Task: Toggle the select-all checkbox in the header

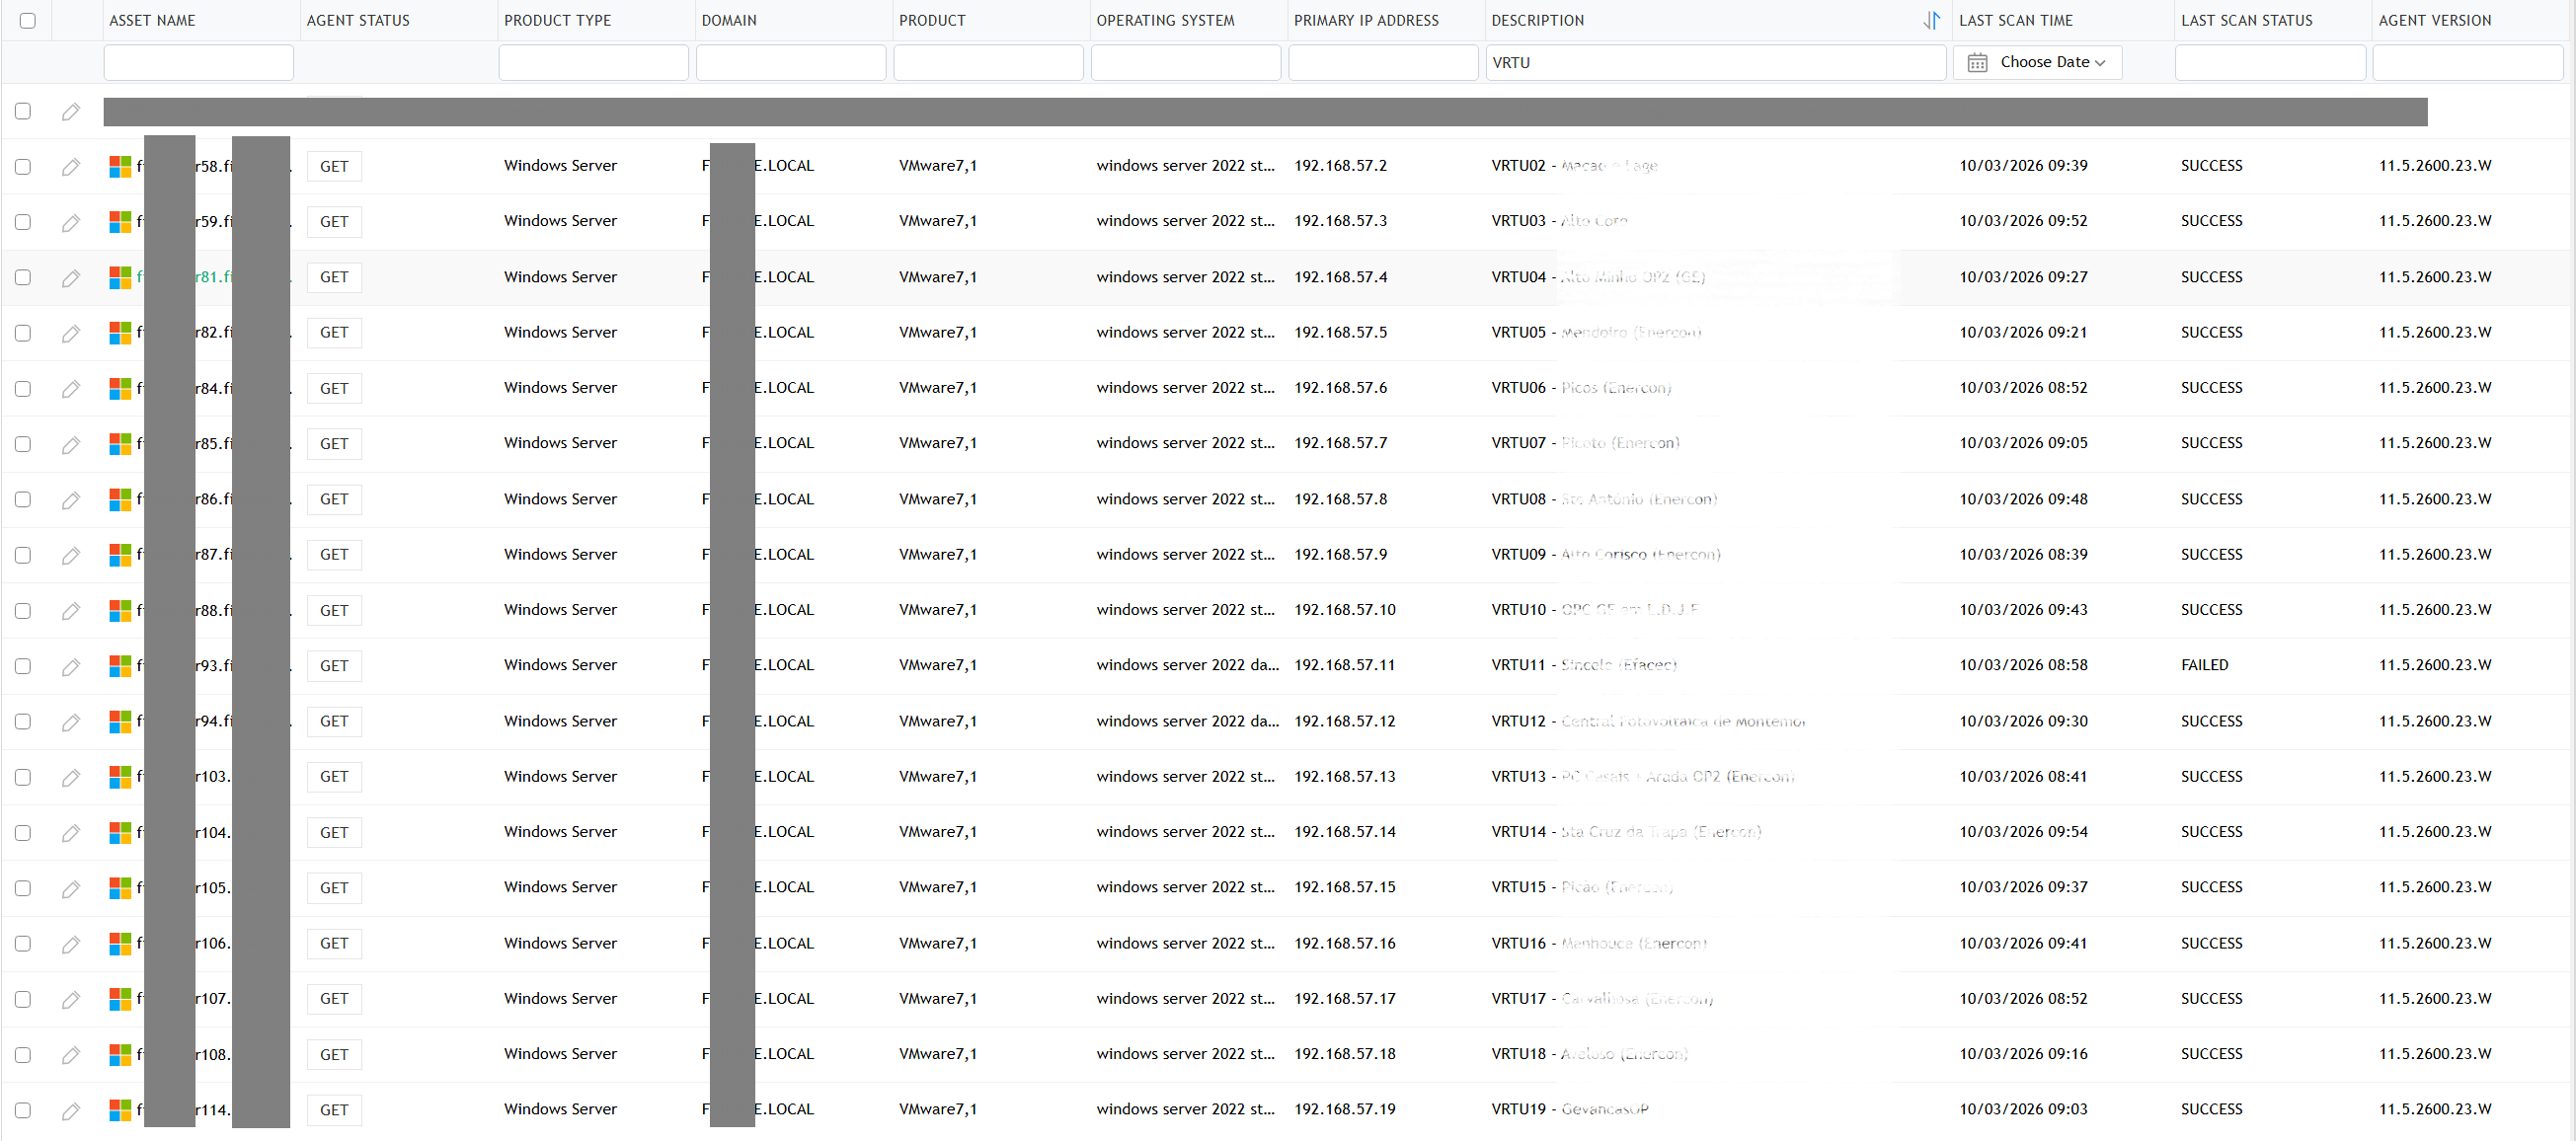Action: 28,20
